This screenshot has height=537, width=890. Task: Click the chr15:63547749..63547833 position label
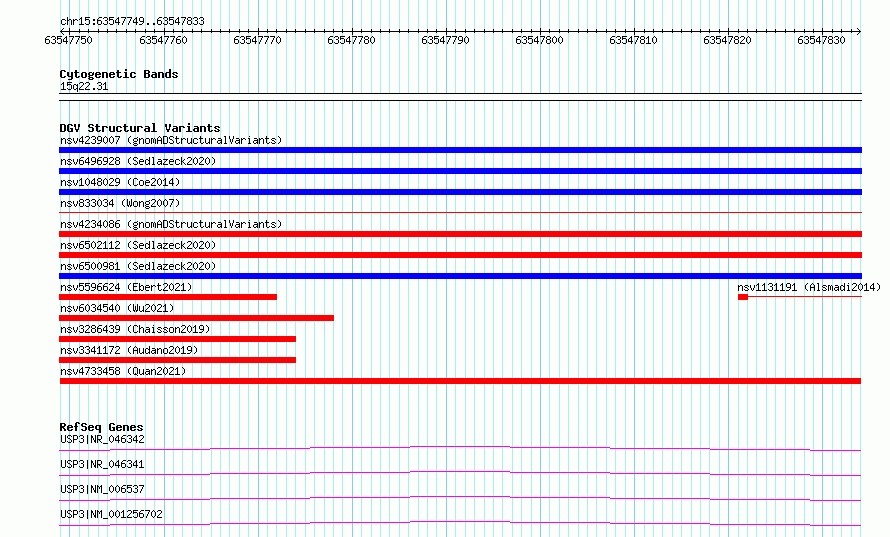(x=132, y=22)
